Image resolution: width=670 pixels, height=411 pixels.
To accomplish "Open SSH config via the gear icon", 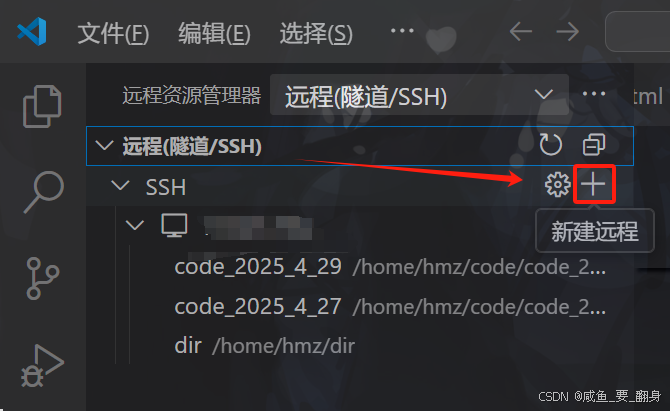I will point(557,185).
